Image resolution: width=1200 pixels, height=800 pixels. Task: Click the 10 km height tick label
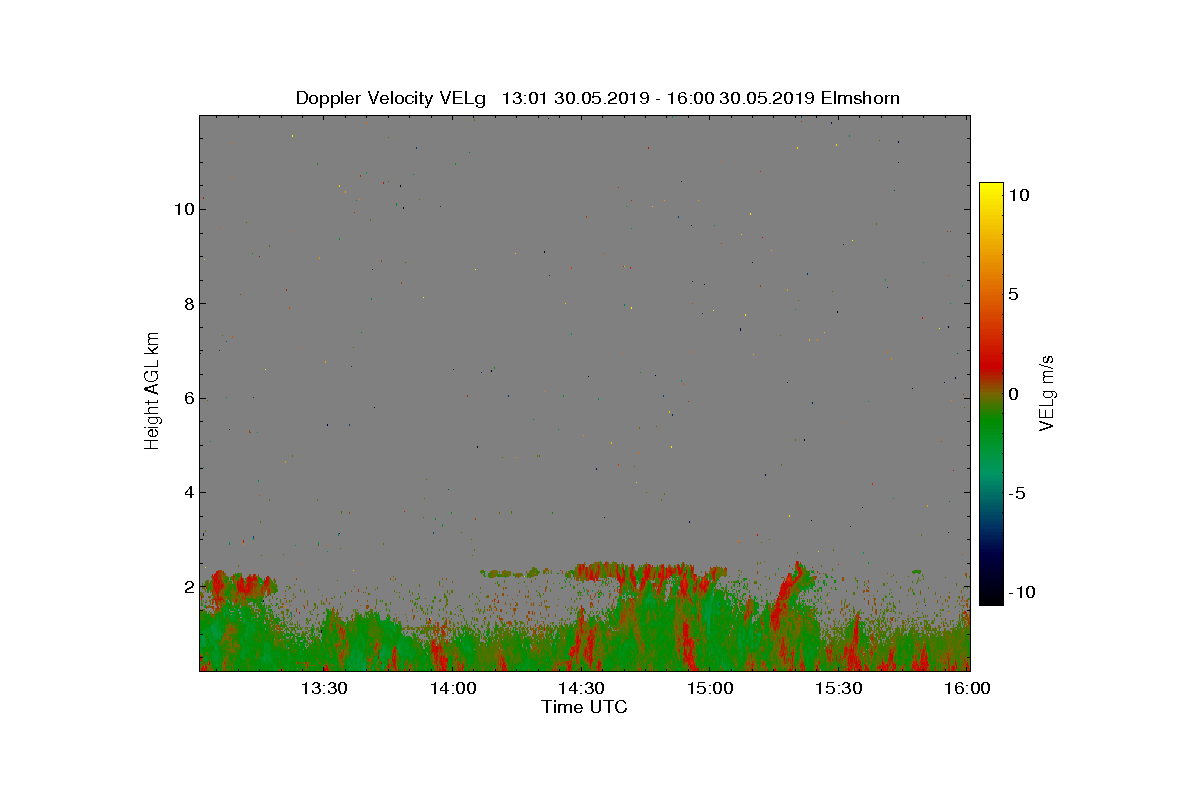pos(183,209)
